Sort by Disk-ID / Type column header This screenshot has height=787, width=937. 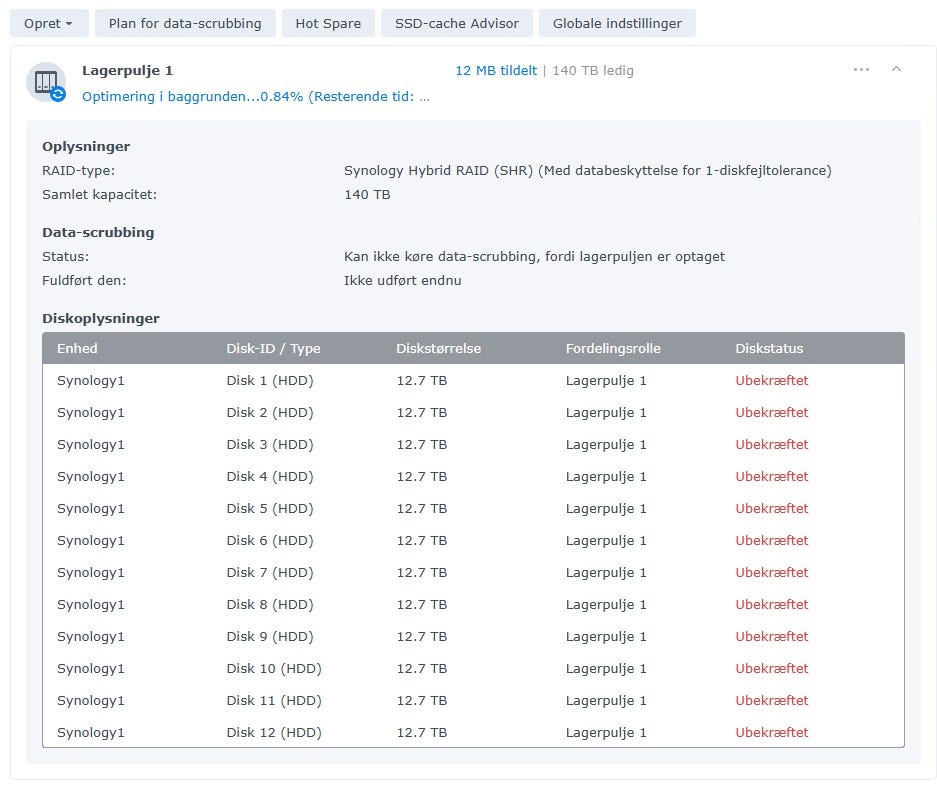(273, 349)
